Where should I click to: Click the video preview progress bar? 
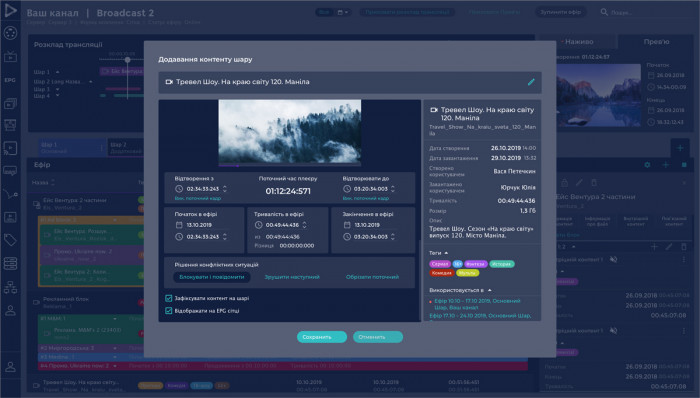pos(289,166)
